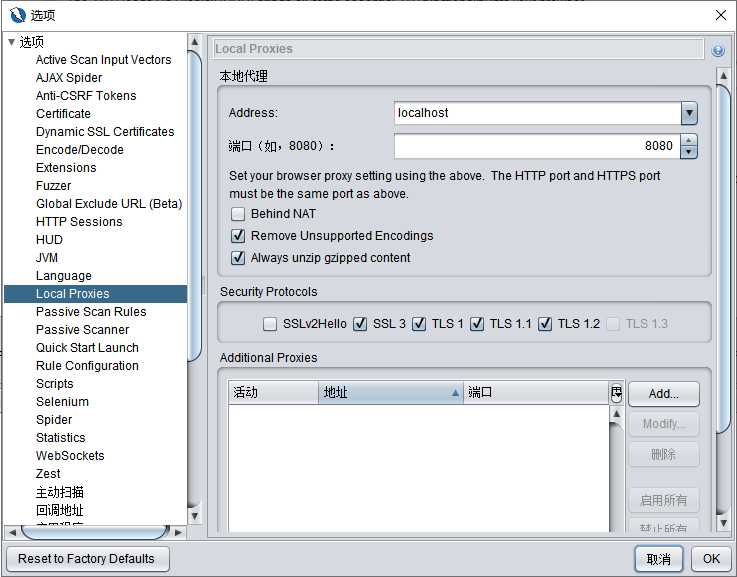Toggle the TLS 1 checkbox

419,324
